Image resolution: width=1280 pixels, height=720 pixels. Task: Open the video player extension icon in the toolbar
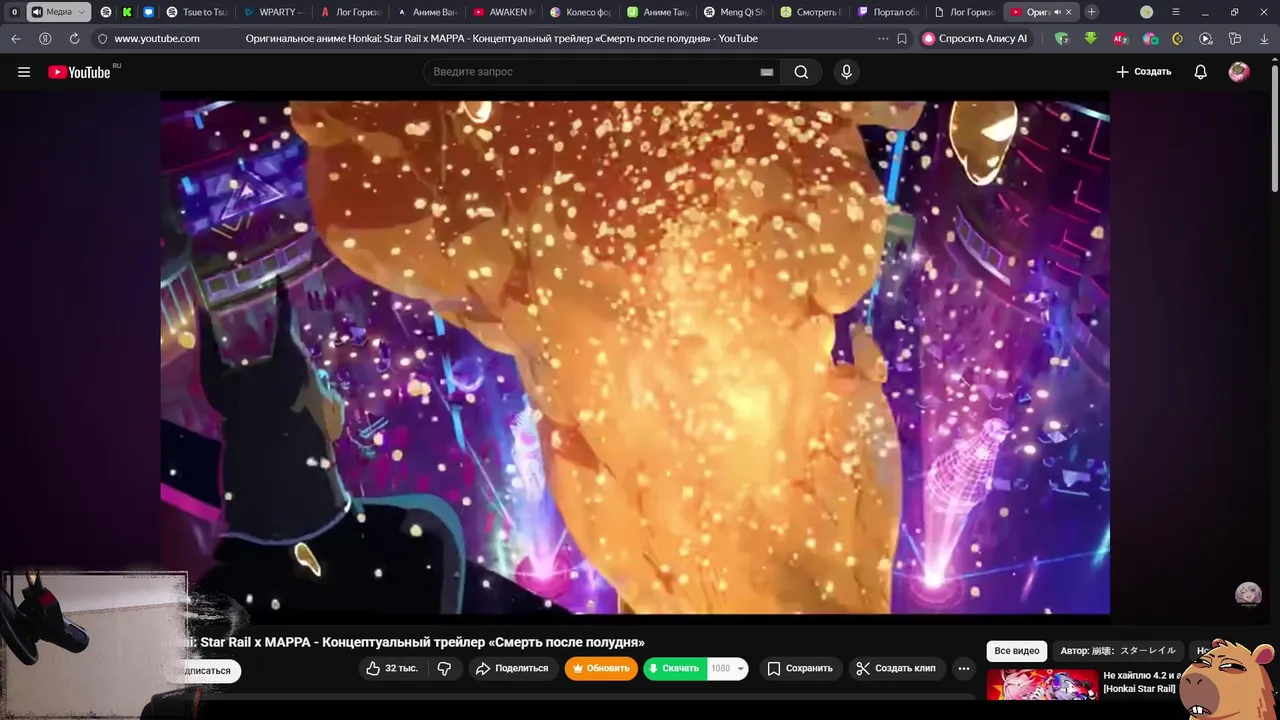pos(1206,39)
